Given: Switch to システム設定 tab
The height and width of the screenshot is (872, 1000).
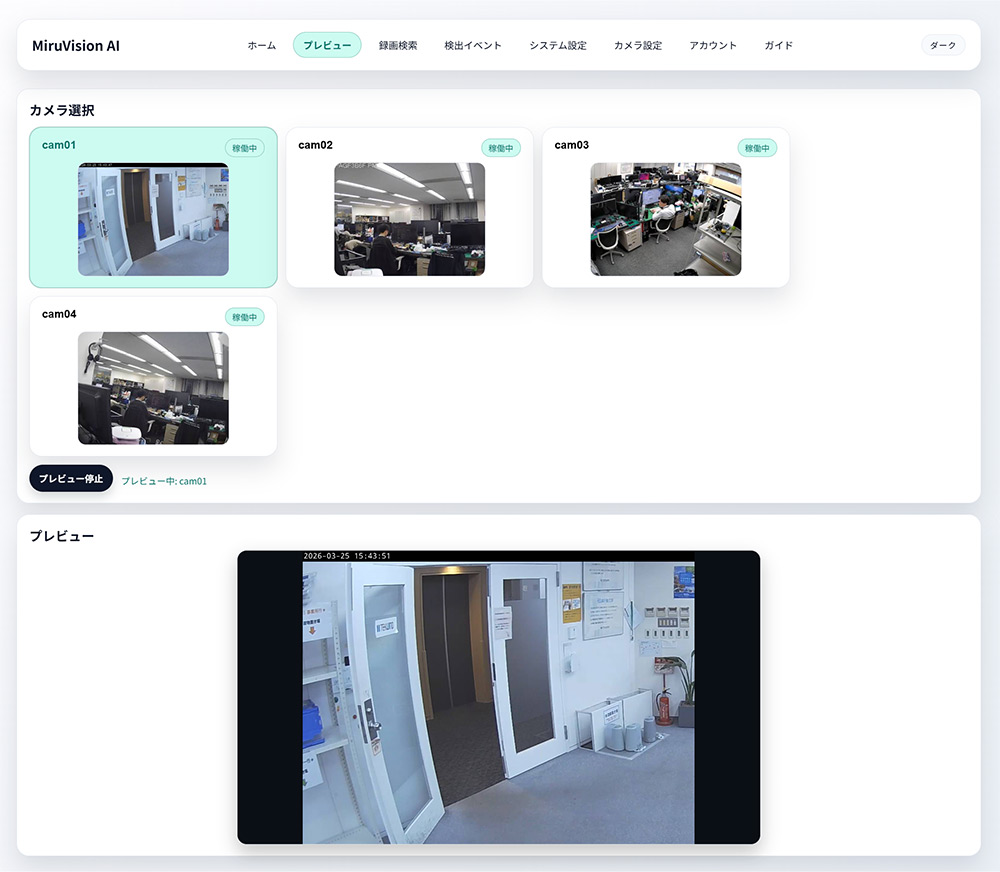Looking at the screenshot, I should (558, 45).
